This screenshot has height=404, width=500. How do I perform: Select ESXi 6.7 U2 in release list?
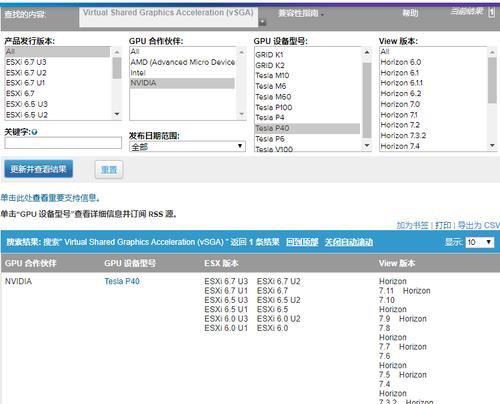tap(57, 73)
